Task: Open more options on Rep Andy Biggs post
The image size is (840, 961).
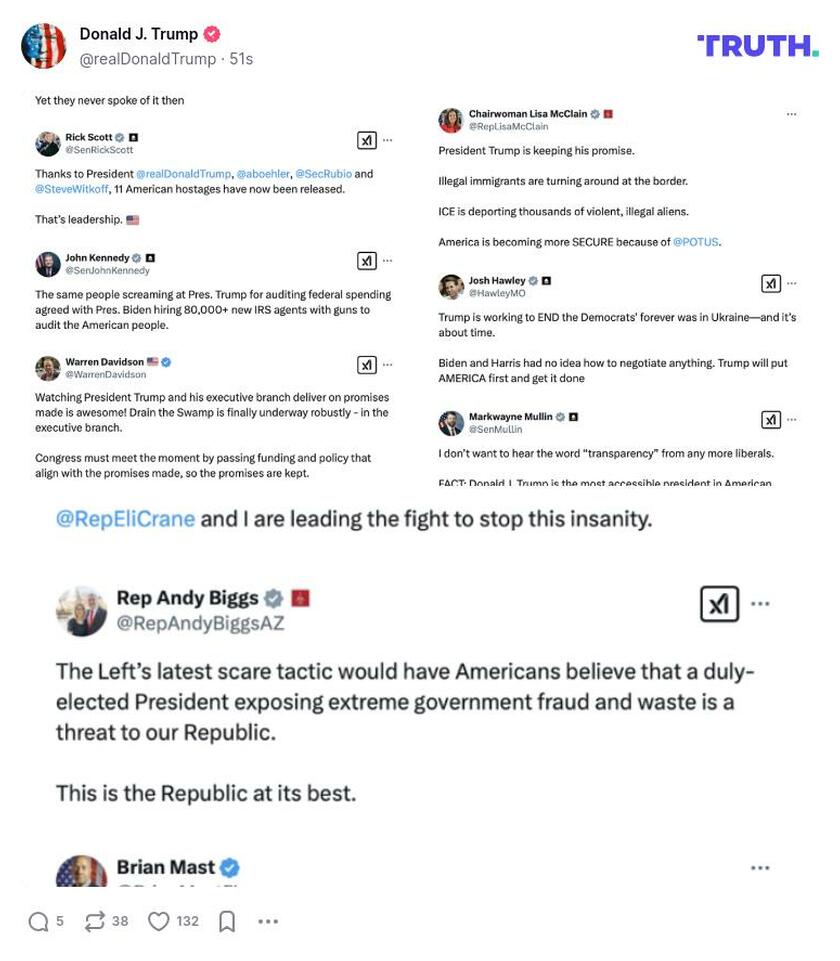Action: coord(760,604)
